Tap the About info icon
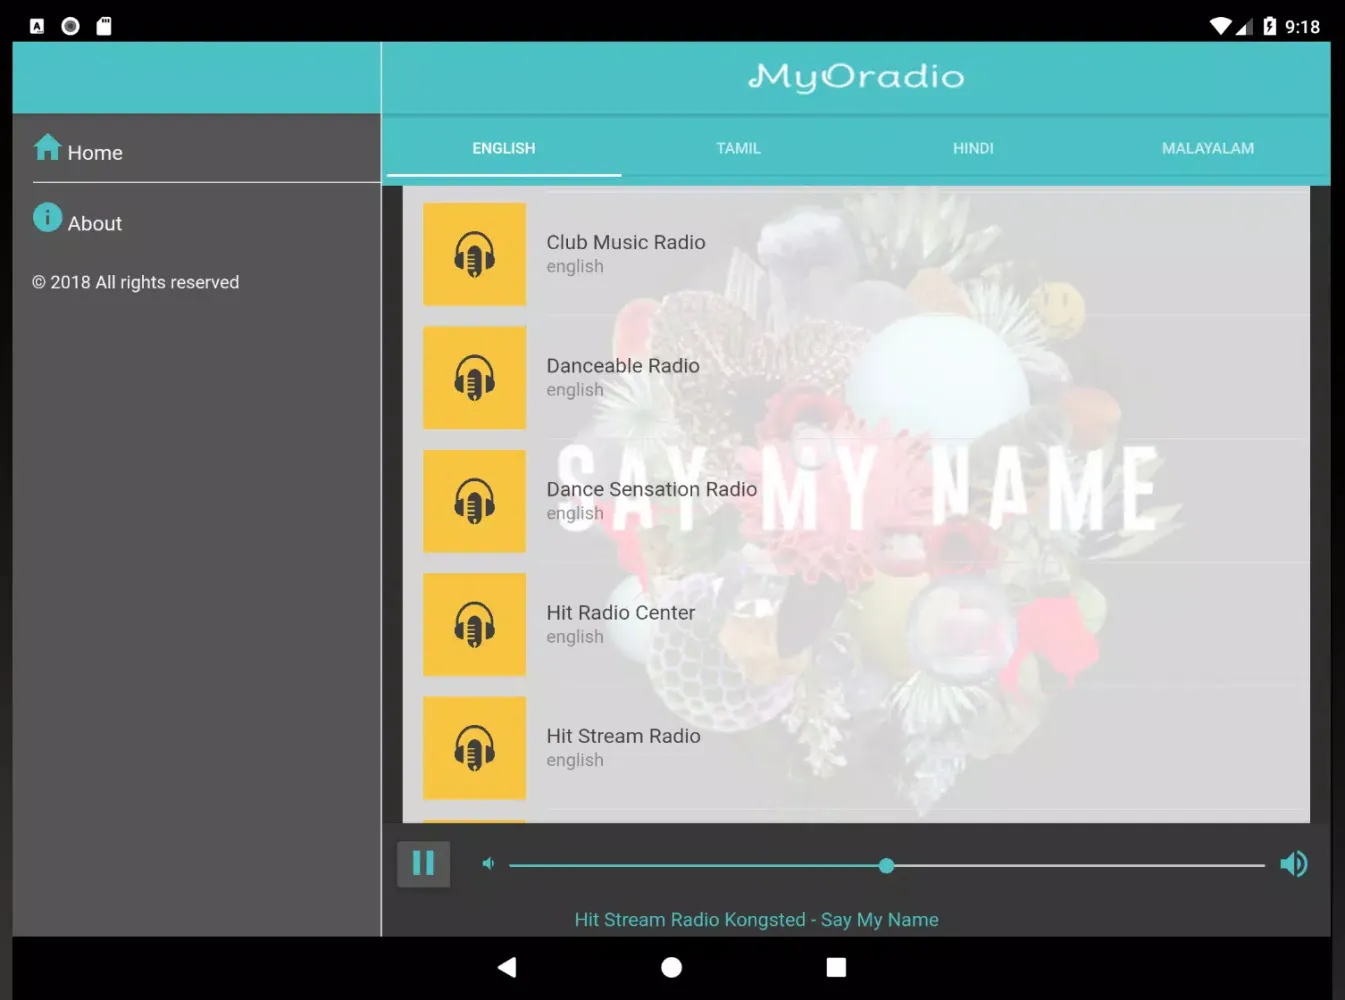This screenshot has height=1000, width=1345. 47,217
